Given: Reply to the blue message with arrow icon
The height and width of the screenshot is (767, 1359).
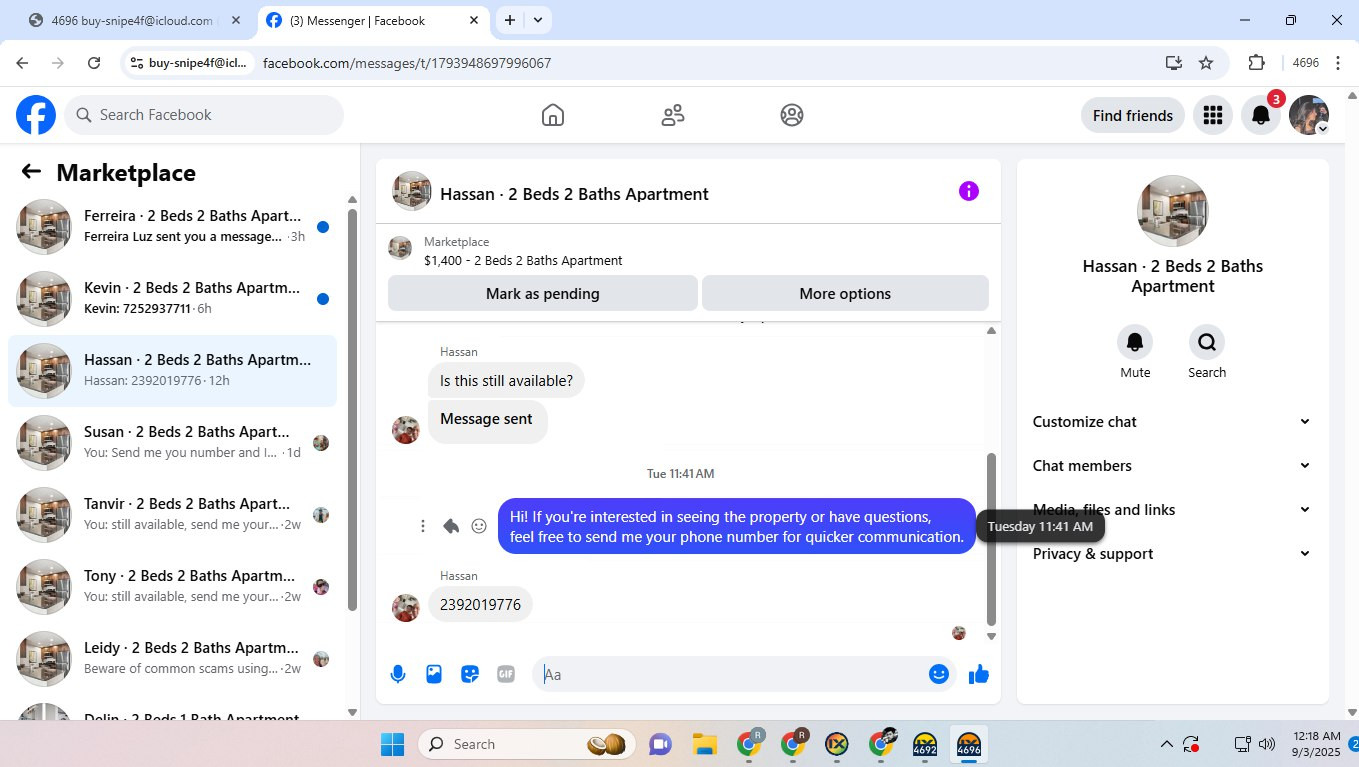Looking at the screenshot, I should 451,526.
